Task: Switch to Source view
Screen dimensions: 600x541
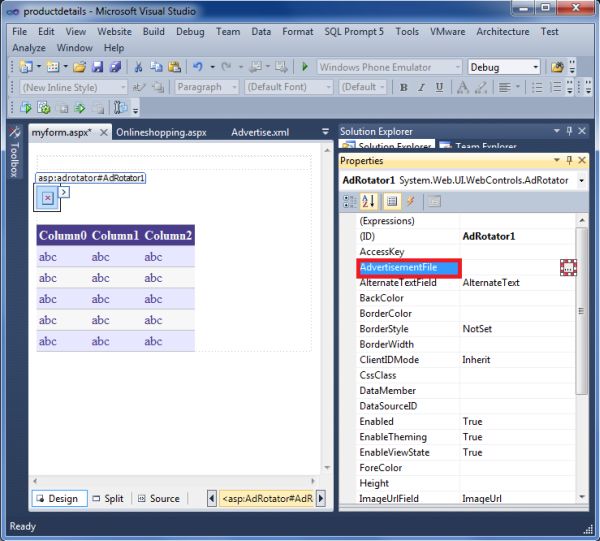Action: [159, 498]
